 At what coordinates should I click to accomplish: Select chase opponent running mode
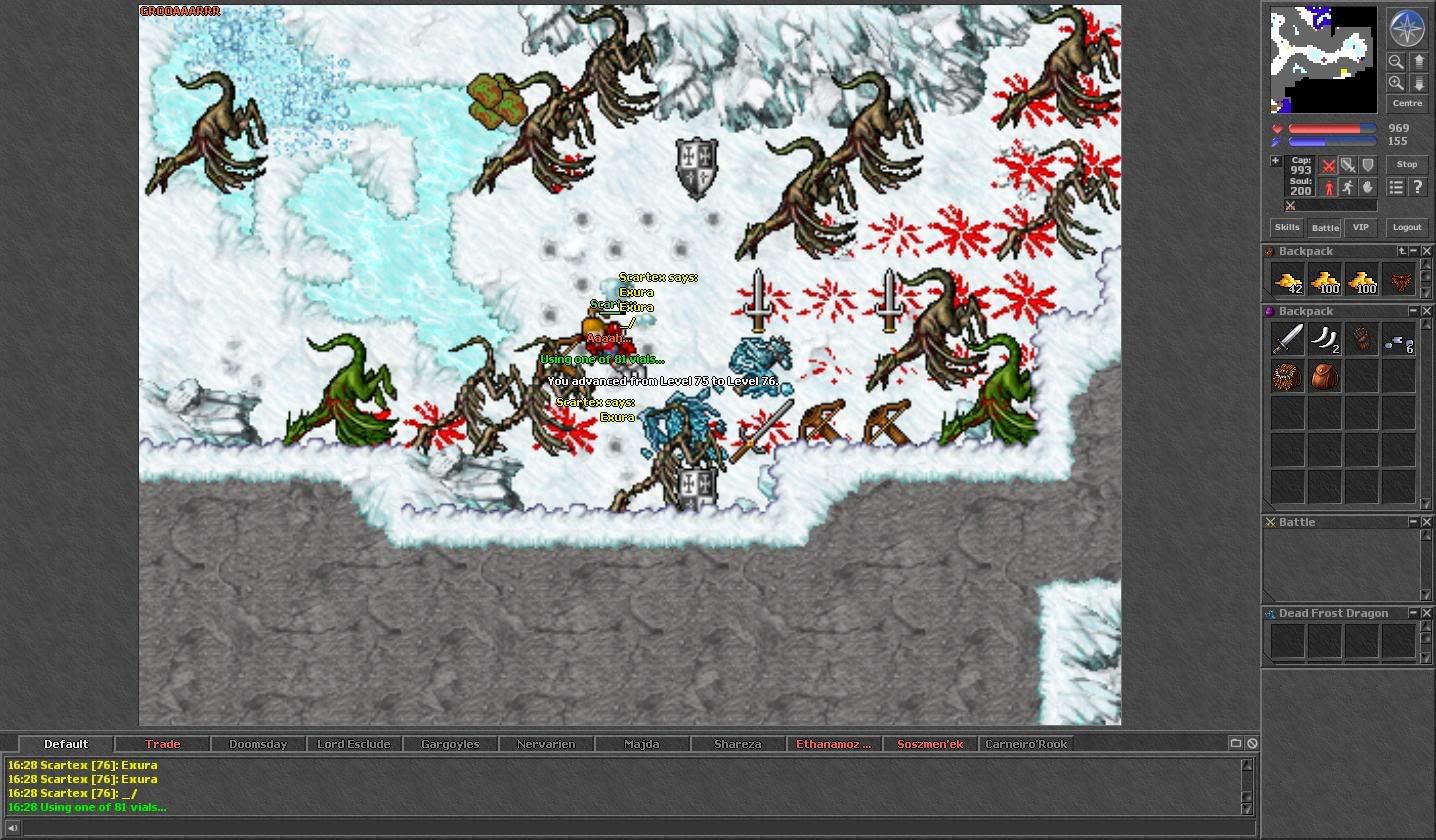1347,187
